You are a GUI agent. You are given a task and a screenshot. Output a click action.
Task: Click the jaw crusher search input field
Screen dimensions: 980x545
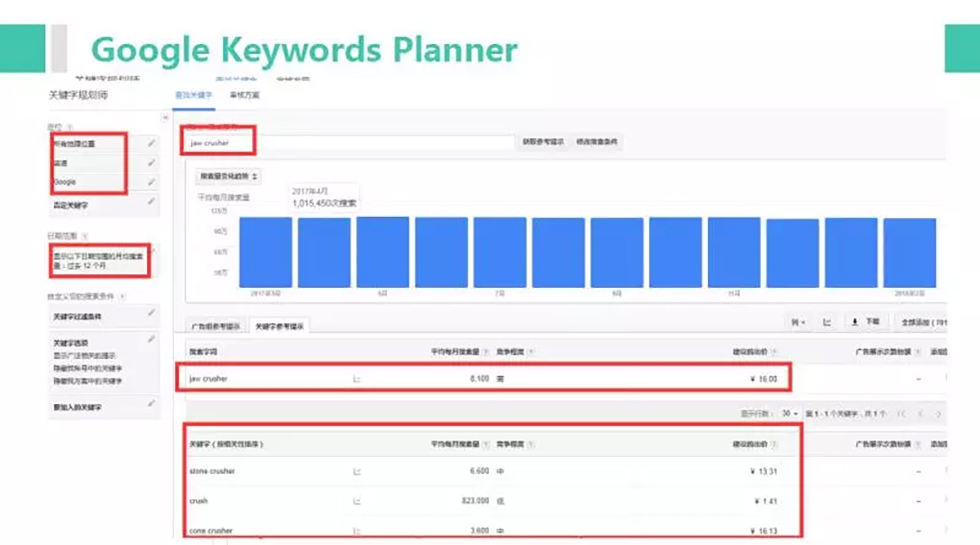(x=350, y=142)
